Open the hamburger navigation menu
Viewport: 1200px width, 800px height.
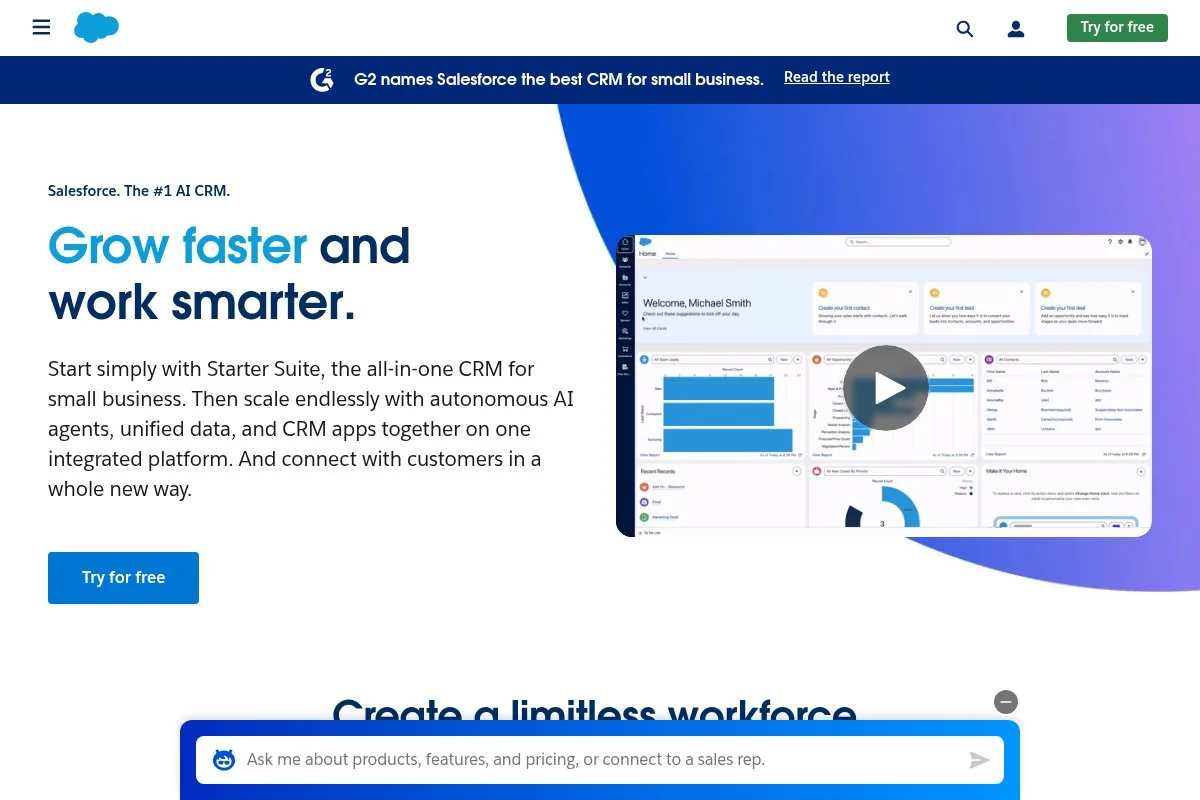41,28
